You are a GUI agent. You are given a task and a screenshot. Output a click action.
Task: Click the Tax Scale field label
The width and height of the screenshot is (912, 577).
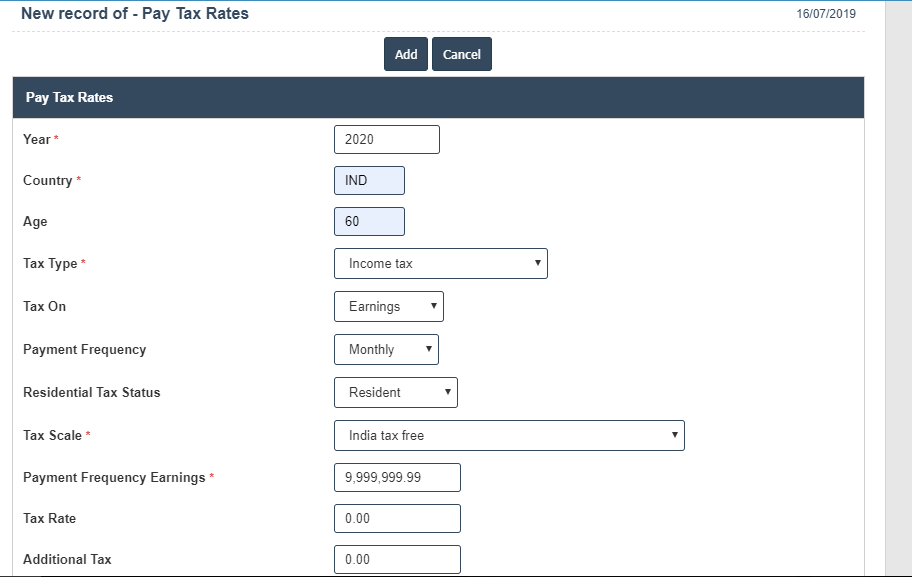(52, 436)
